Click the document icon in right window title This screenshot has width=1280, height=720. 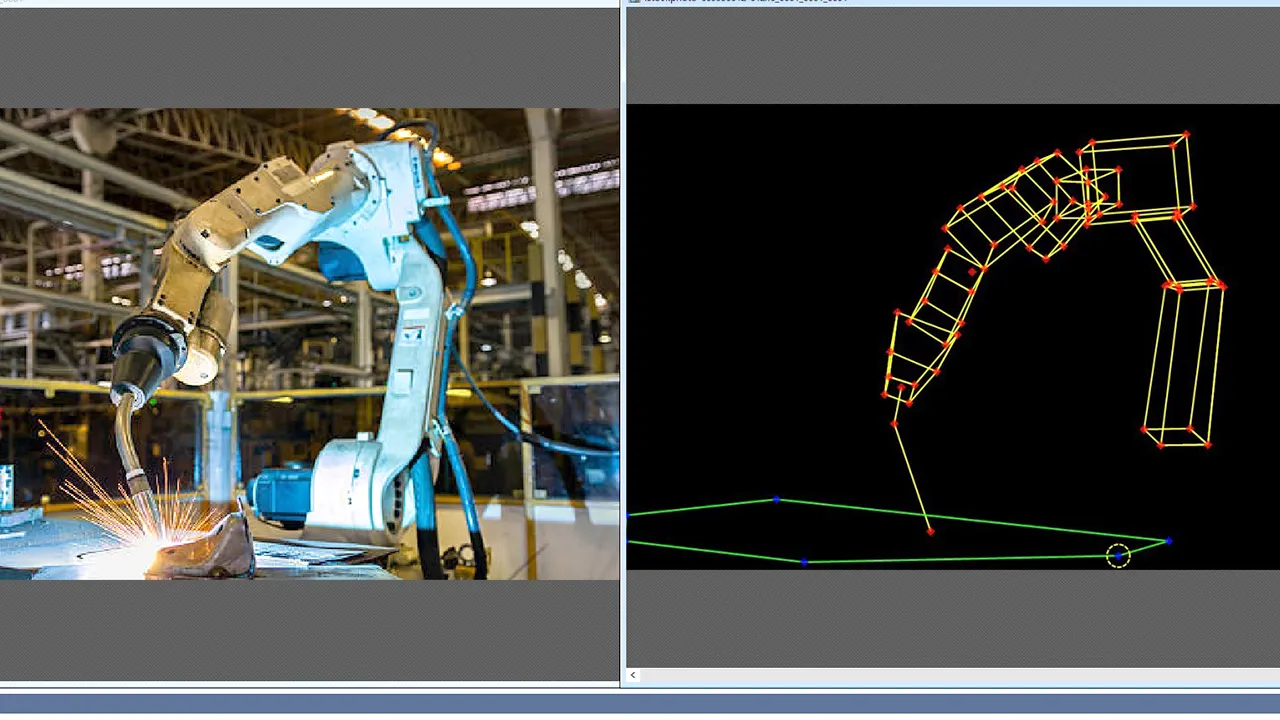coord(634,2)
